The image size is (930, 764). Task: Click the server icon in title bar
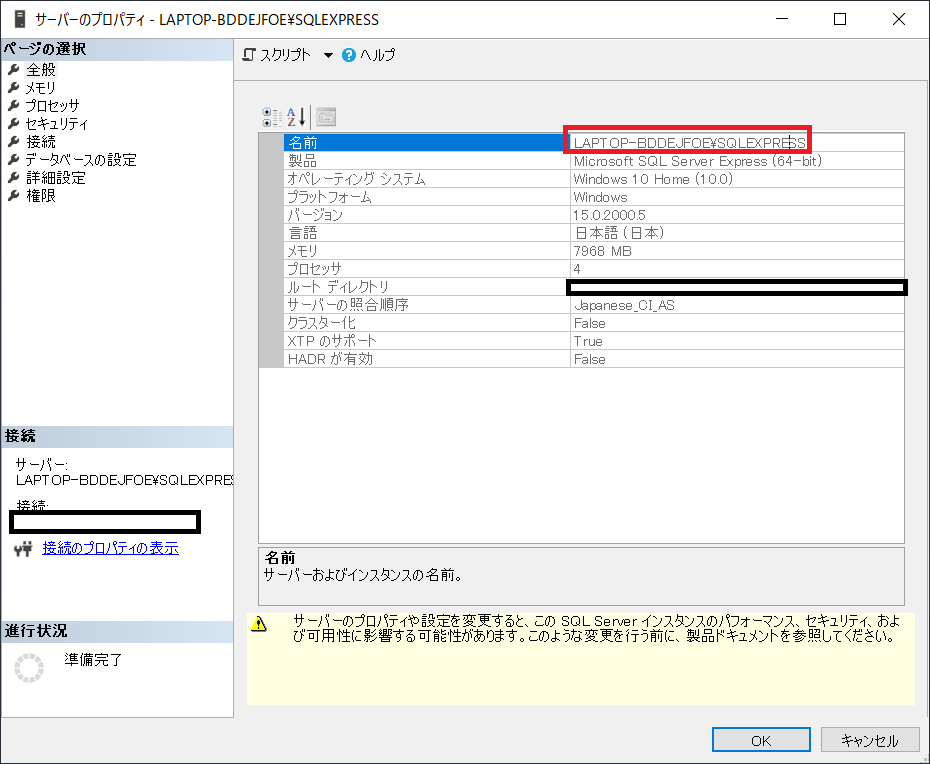point(20,19)
